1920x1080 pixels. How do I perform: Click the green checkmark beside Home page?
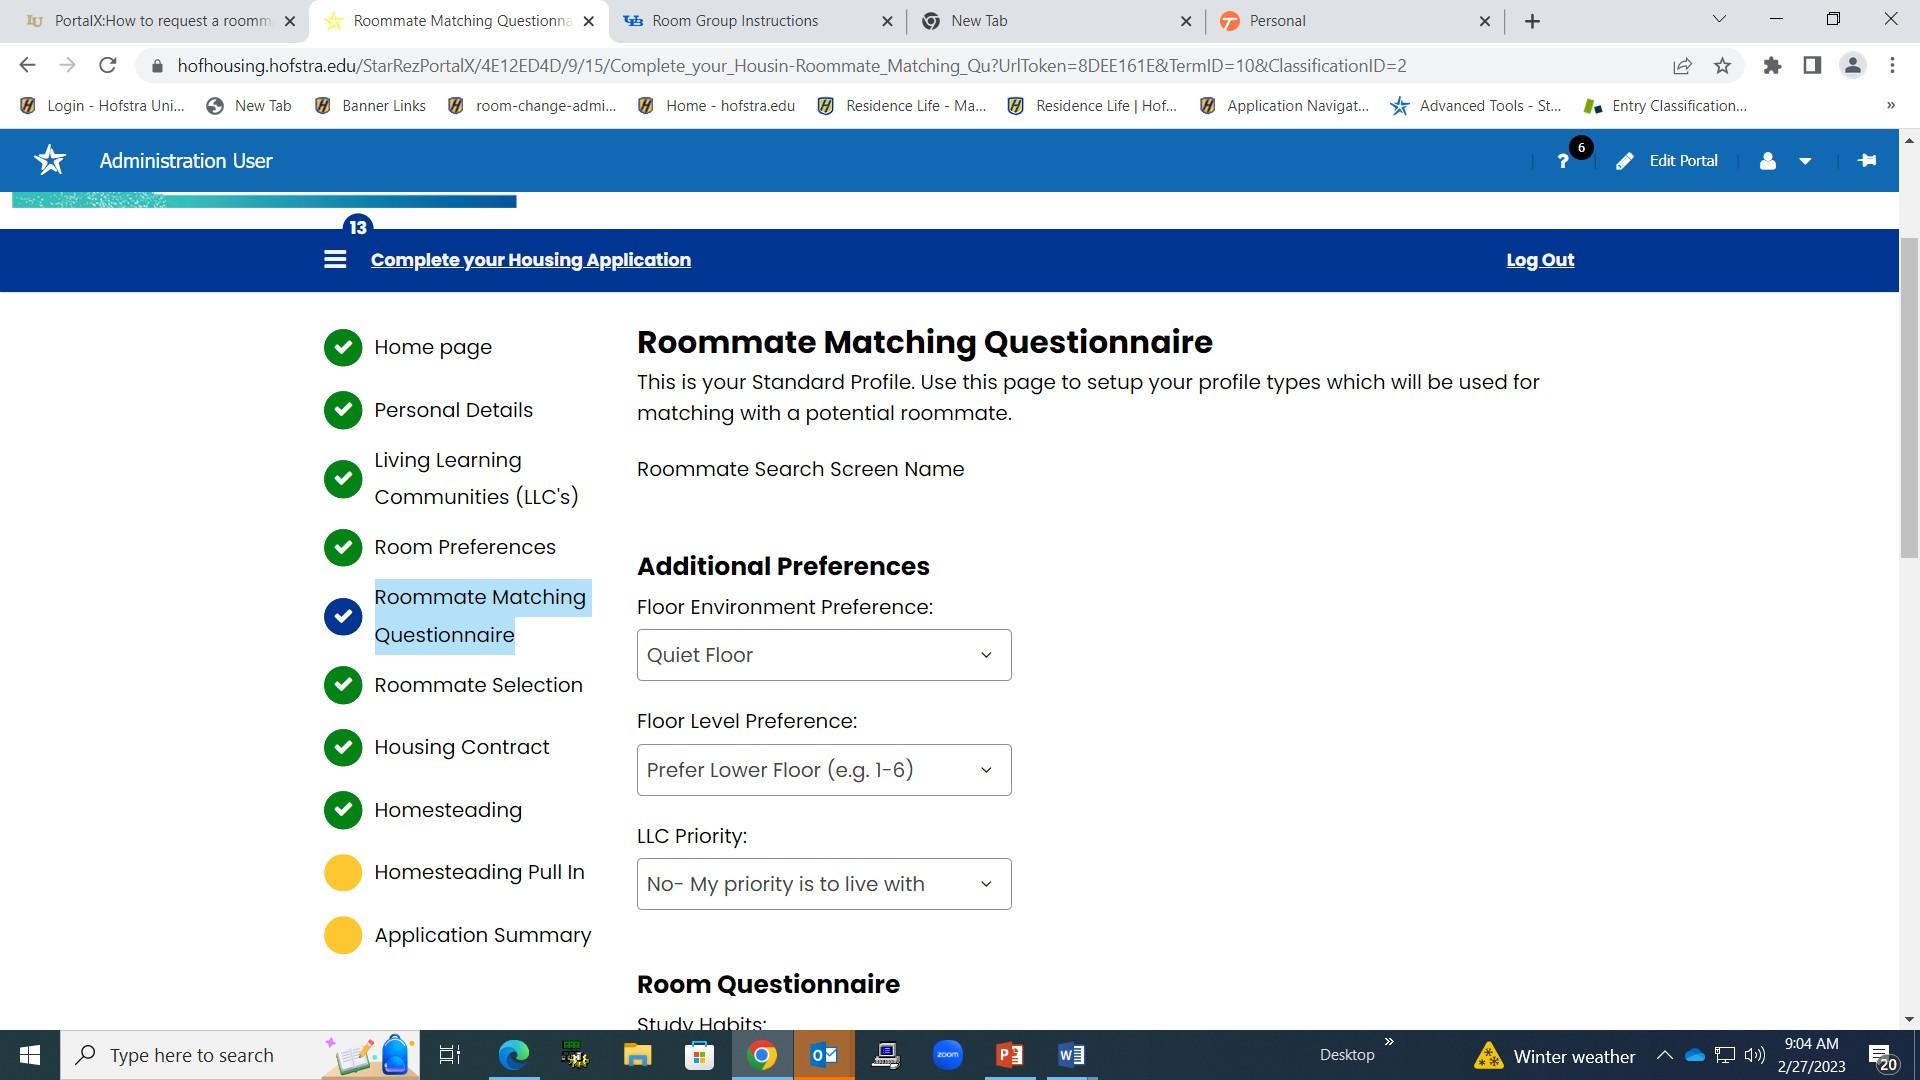coord(343,347)
